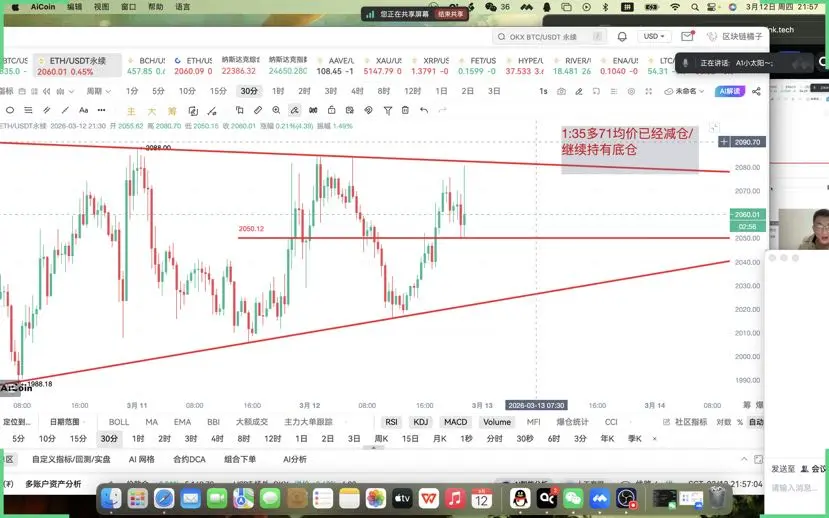This screenshot has width=829, height=518.
Task: Open Safari from the Dock
Action: [x=164, y=498]
